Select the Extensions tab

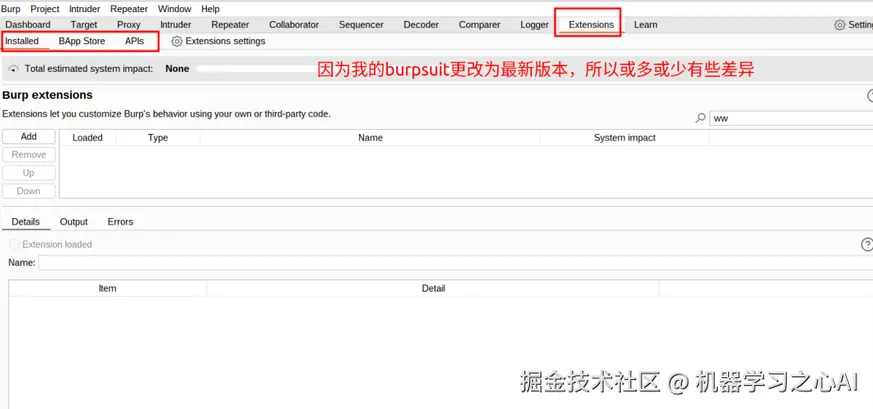coord(591,24)
